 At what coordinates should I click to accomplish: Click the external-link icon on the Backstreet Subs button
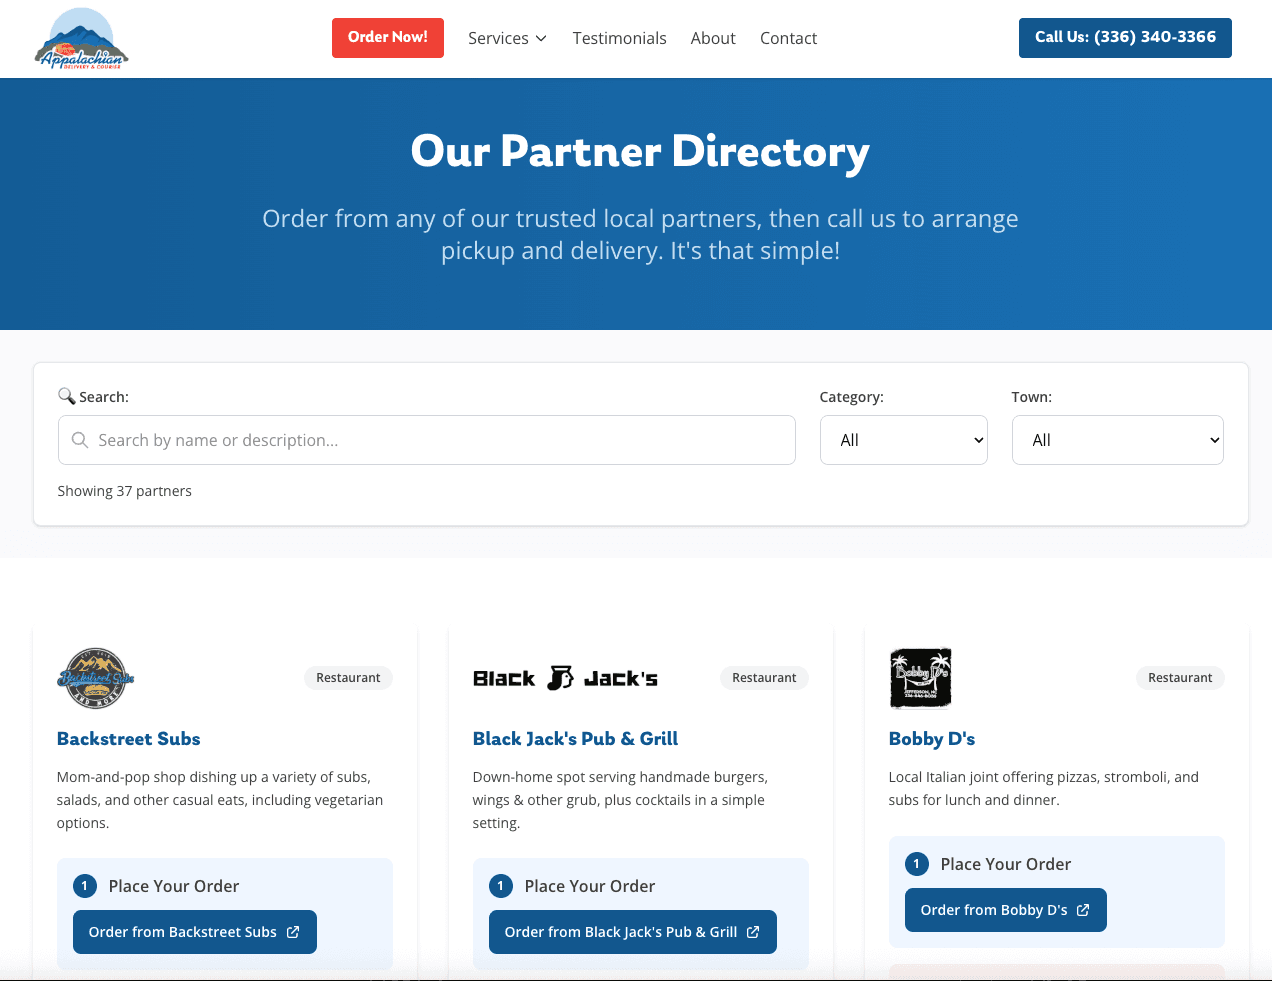click(x=293, y=931)
